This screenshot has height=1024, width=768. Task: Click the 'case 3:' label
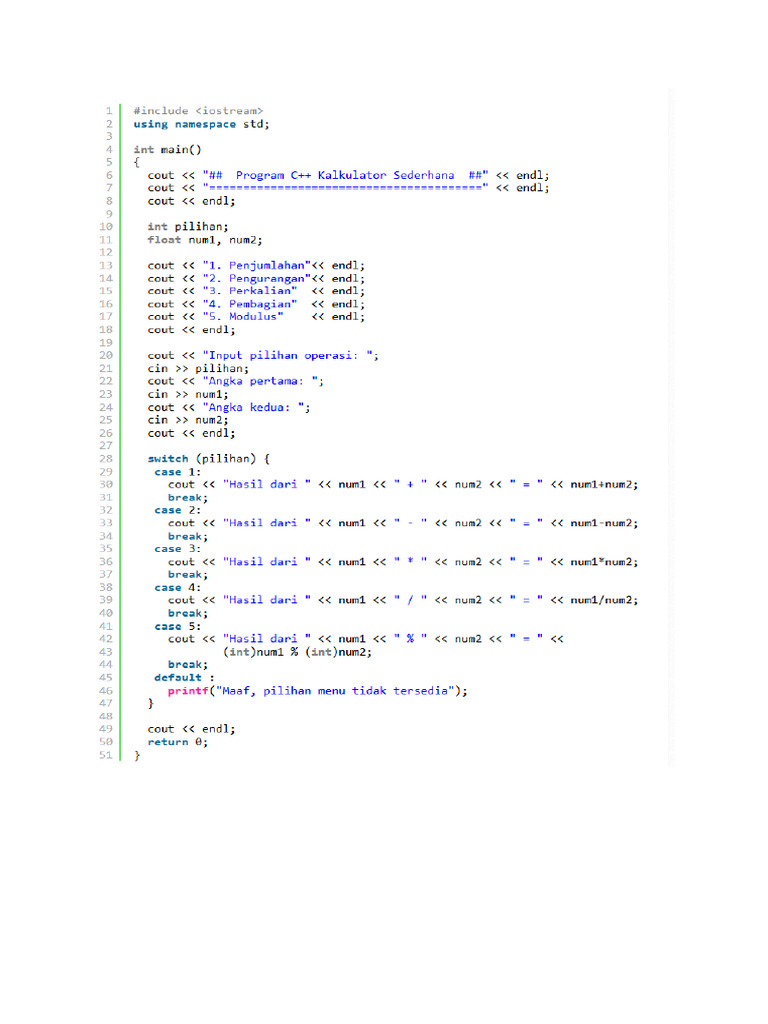(x=178, y=549)
